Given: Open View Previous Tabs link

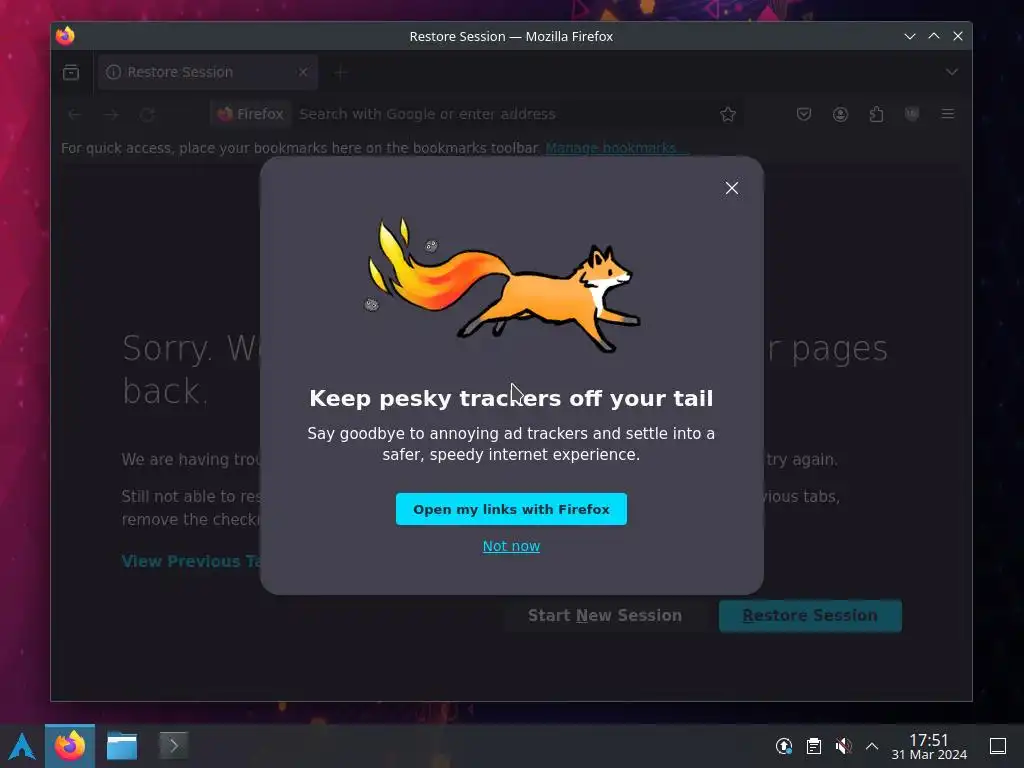Looking at the screenshot, I should [x=191, y=561].
